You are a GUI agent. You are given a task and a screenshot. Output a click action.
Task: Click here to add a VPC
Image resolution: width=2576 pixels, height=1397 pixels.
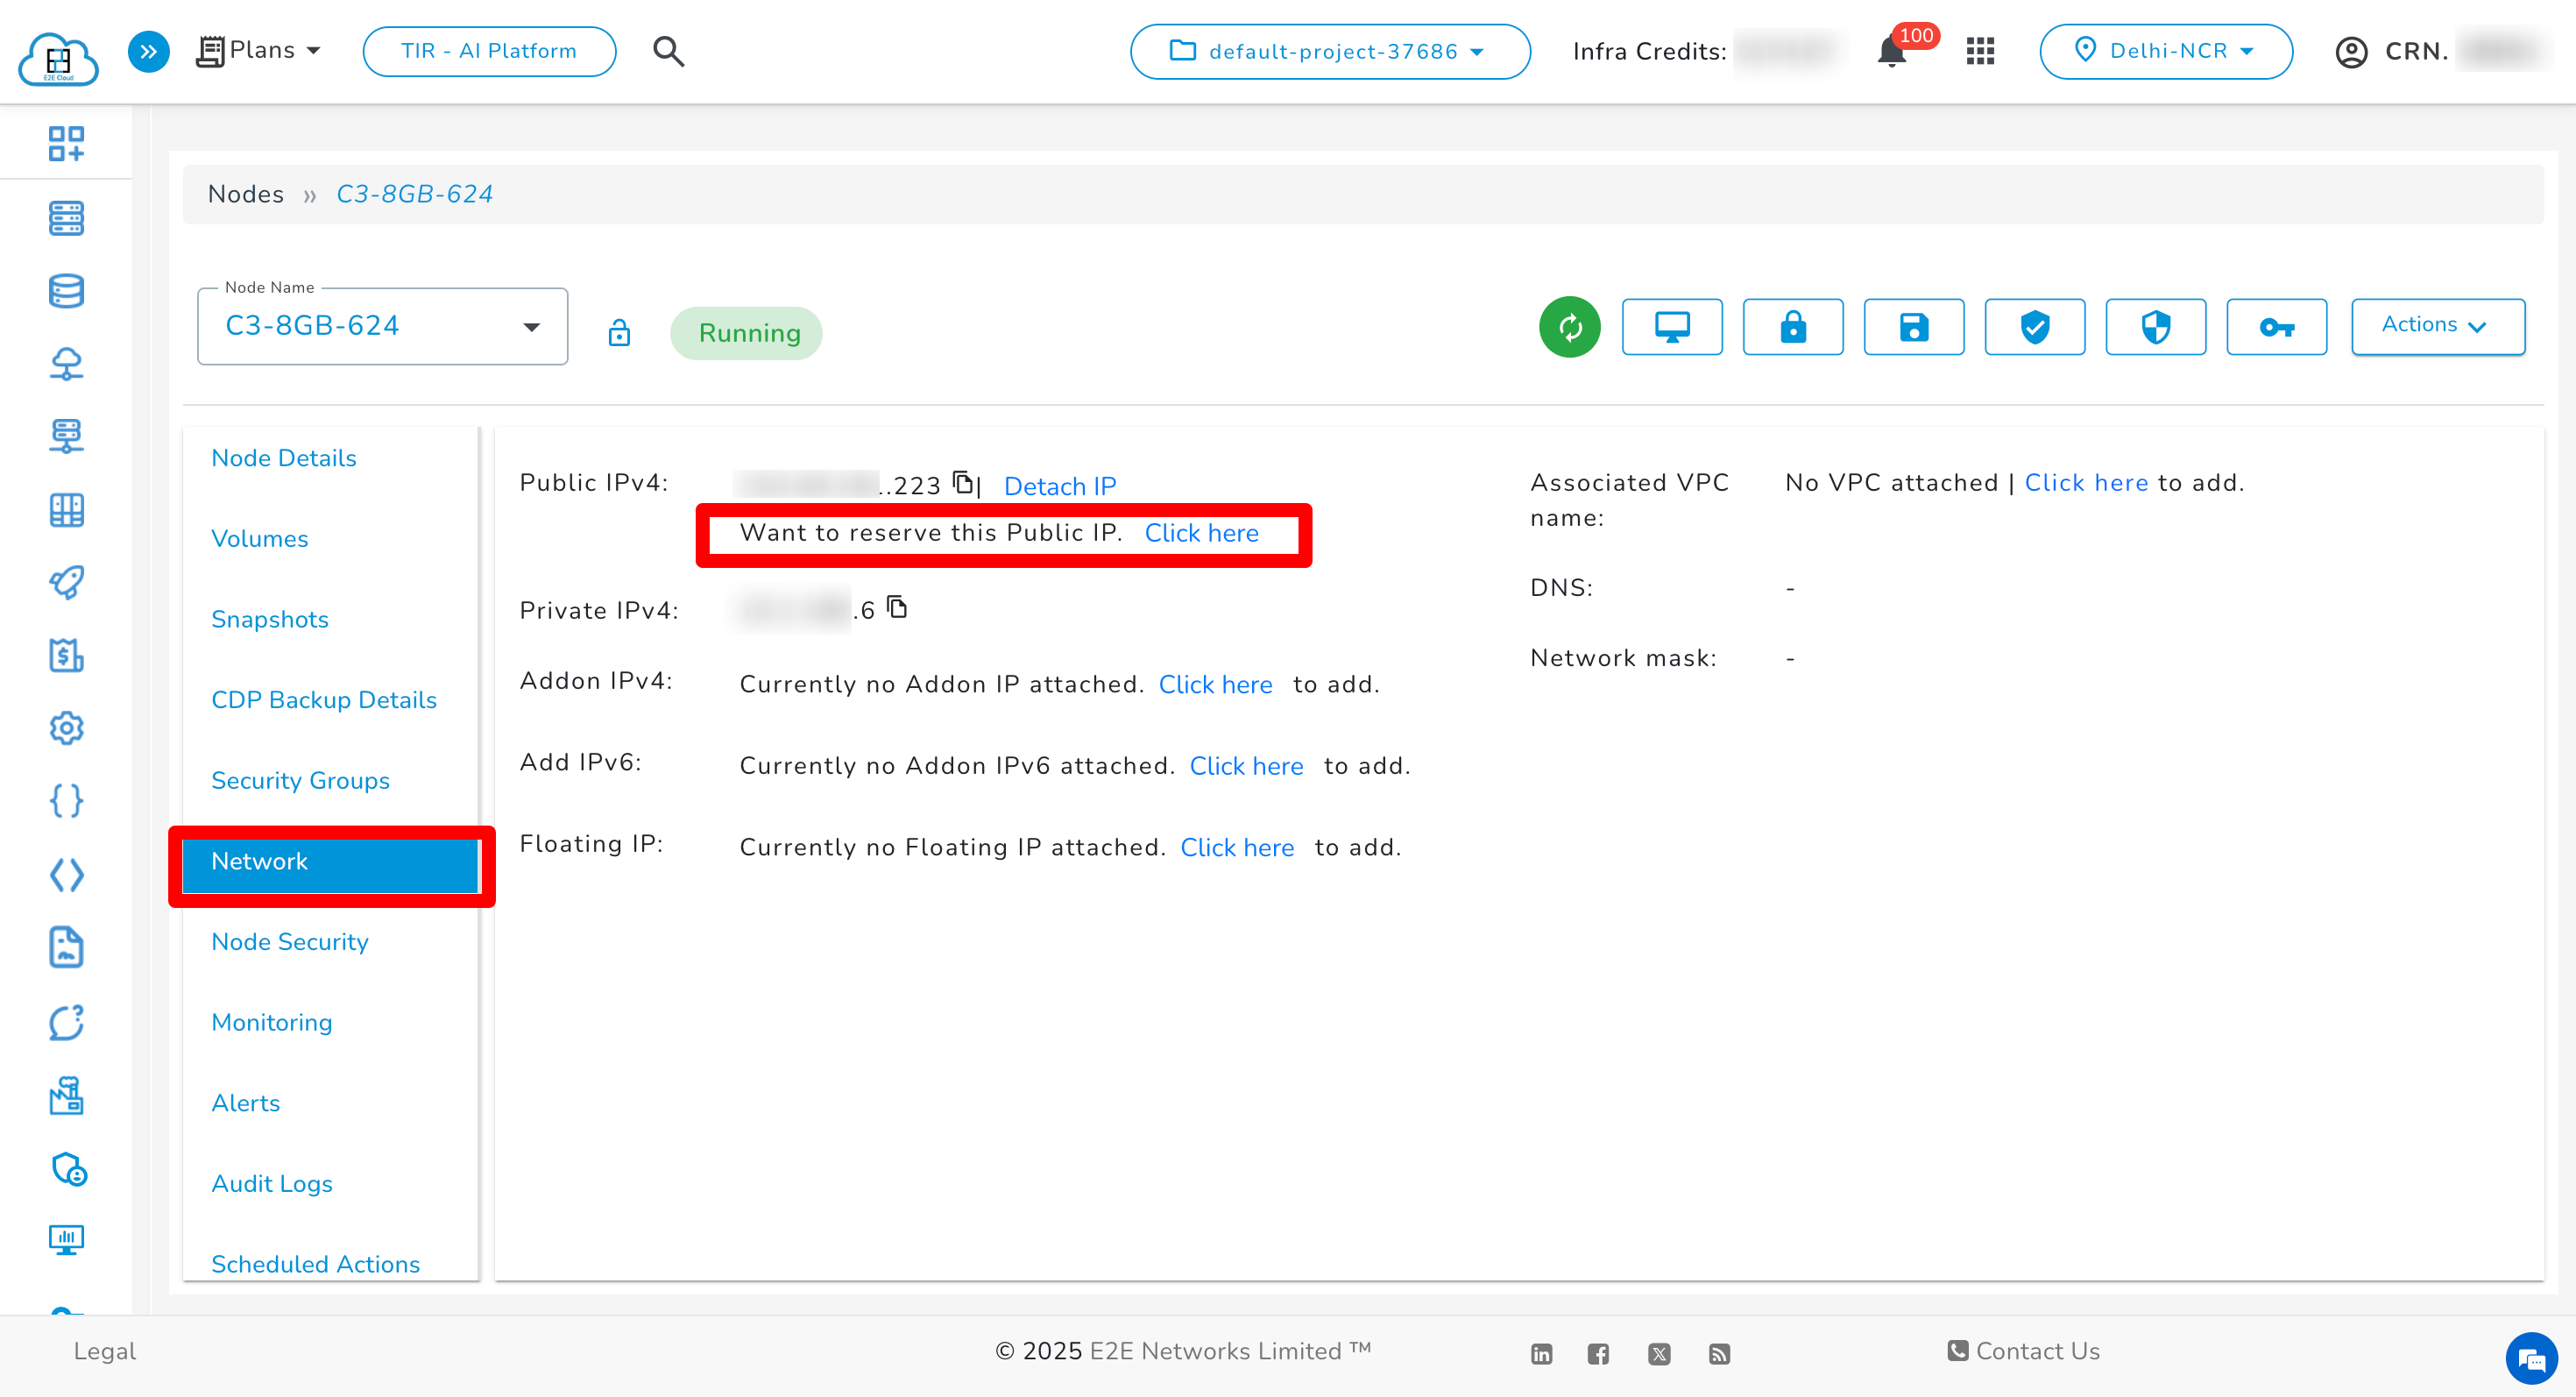pos(2087,483)
